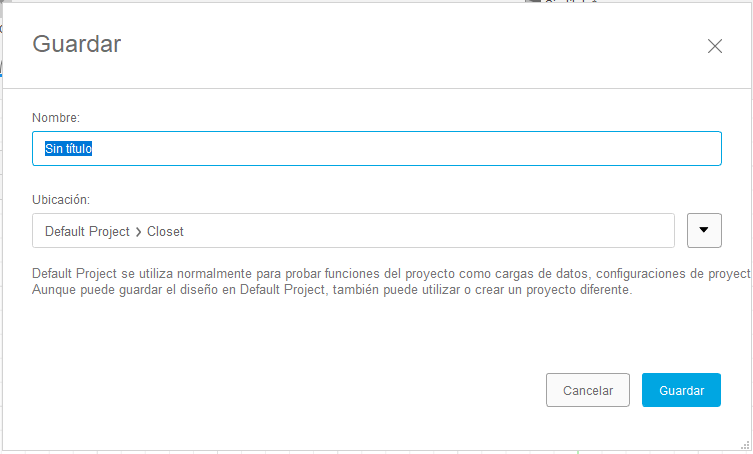Image resolution: width=753 pixels, height=454 pixels.
Task: Click the chevron between Default Project and Closet
Action: coord(138,232)
